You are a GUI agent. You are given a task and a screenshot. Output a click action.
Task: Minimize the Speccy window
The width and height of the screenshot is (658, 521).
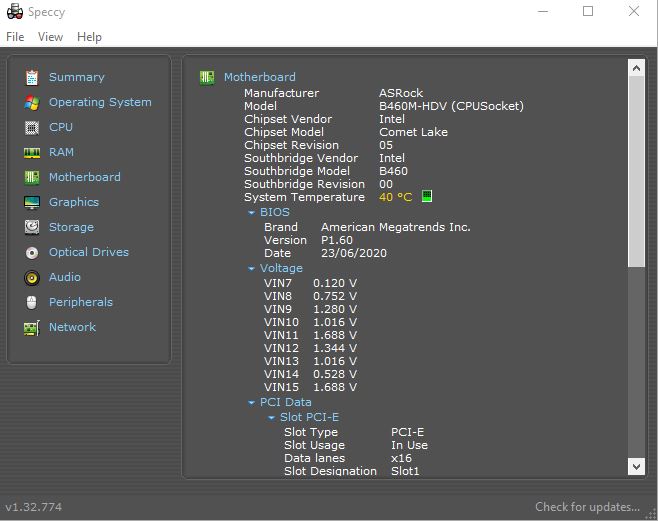[x=543, y=11]
